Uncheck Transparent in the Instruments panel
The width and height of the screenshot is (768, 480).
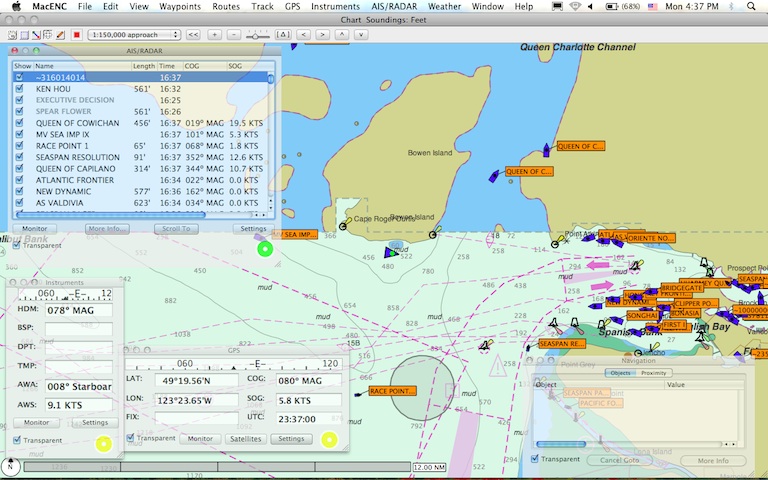pyautogui.click(x=17, y=440)
